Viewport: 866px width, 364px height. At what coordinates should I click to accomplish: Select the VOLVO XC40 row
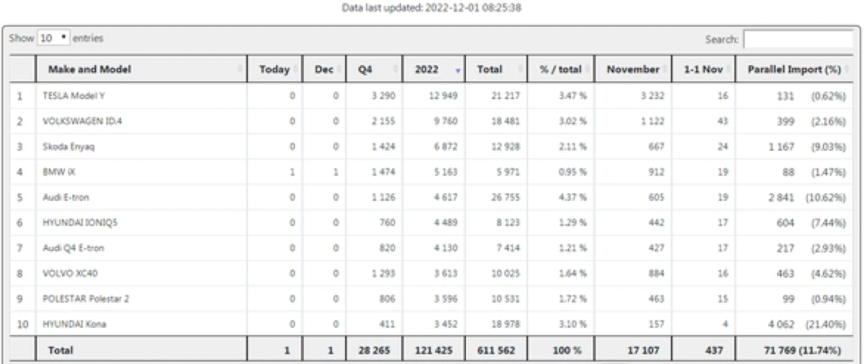(x=431, y=274)
